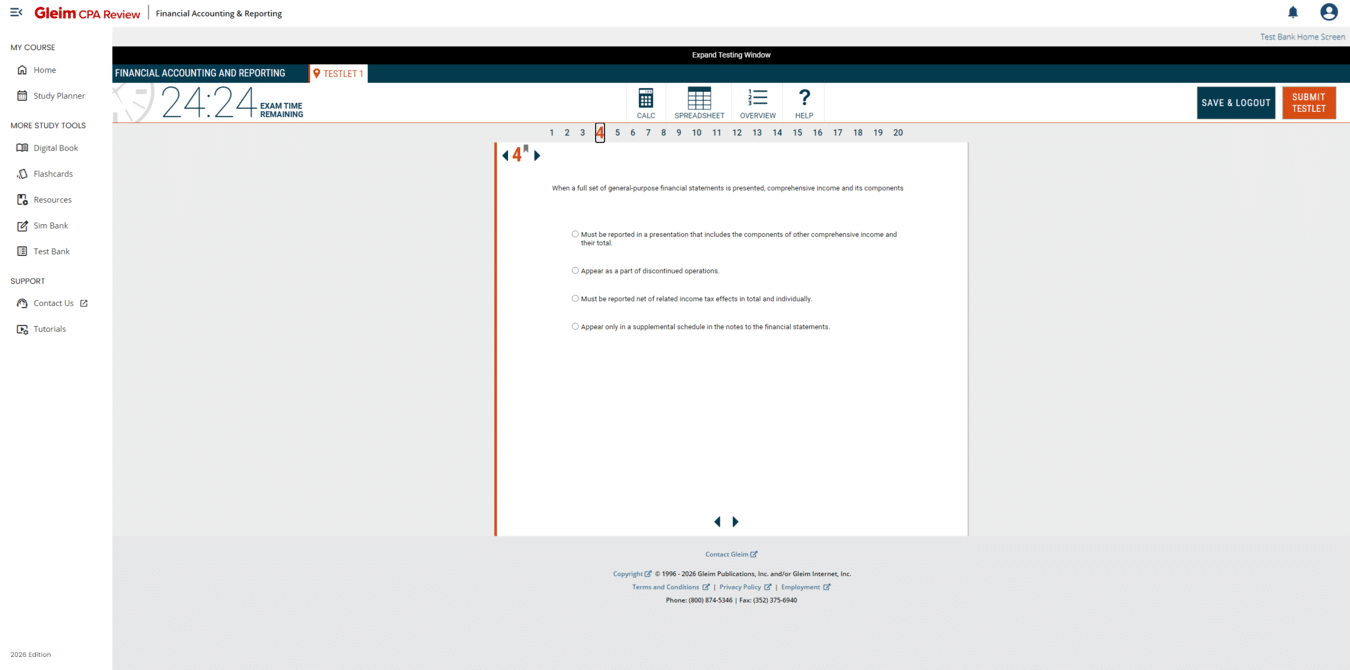Screen dimensions: 1350x670
Task: Open the Spreadsheet tool
Action: coord(699,102)
